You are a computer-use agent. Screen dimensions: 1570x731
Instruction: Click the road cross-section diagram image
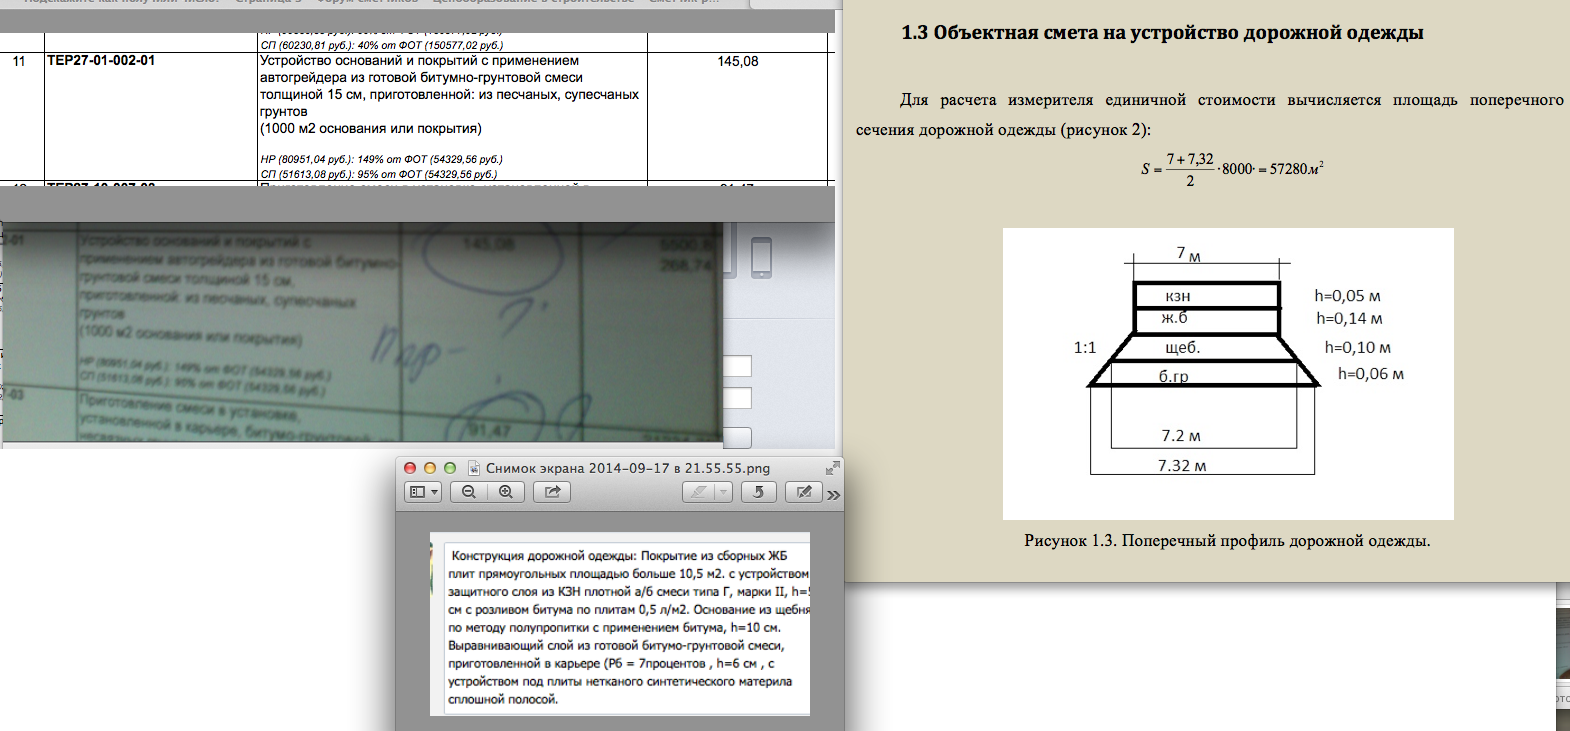point(1228,374)
